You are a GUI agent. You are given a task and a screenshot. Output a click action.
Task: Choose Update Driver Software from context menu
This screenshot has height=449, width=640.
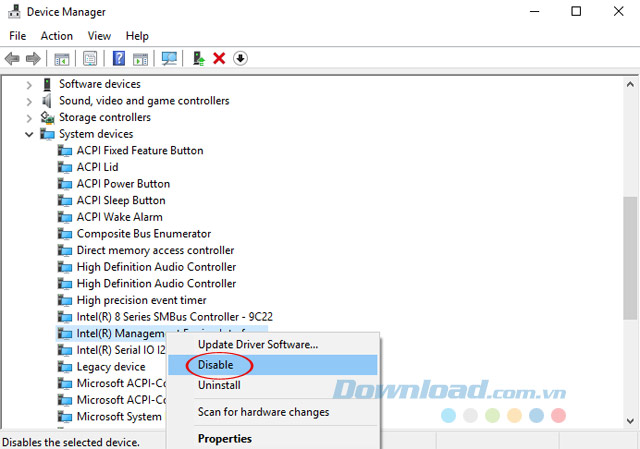pos(273,345)
